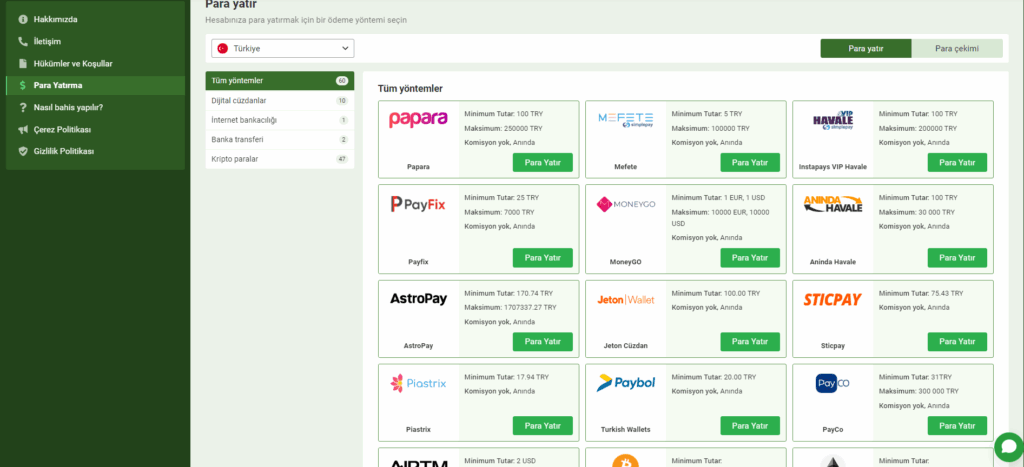
Task: Switch to the Para çekimi tab
Action: [x=957, y=48]
